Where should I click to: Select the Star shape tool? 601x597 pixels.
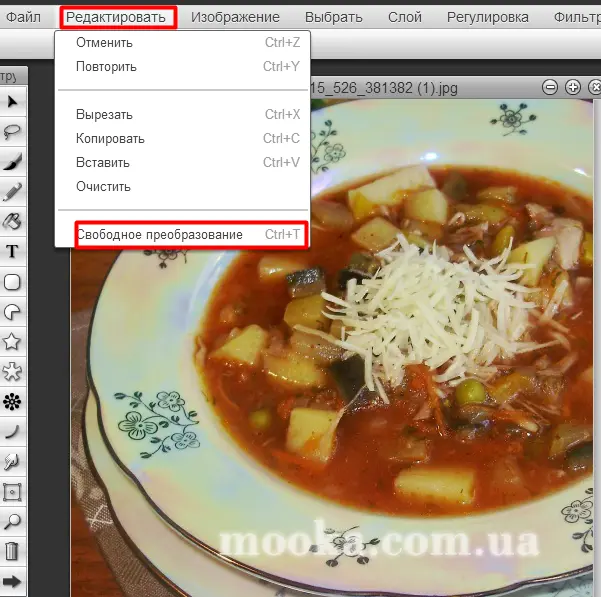click(12, 342)
